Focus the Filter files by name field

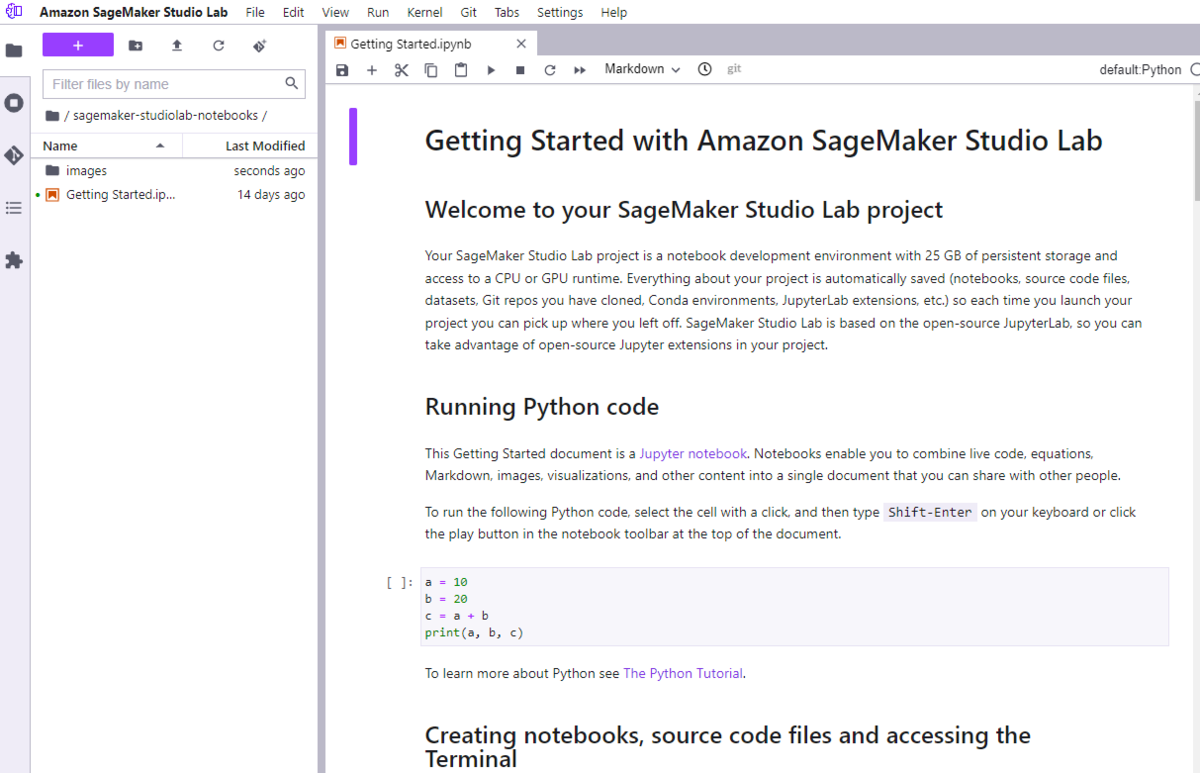173,84
